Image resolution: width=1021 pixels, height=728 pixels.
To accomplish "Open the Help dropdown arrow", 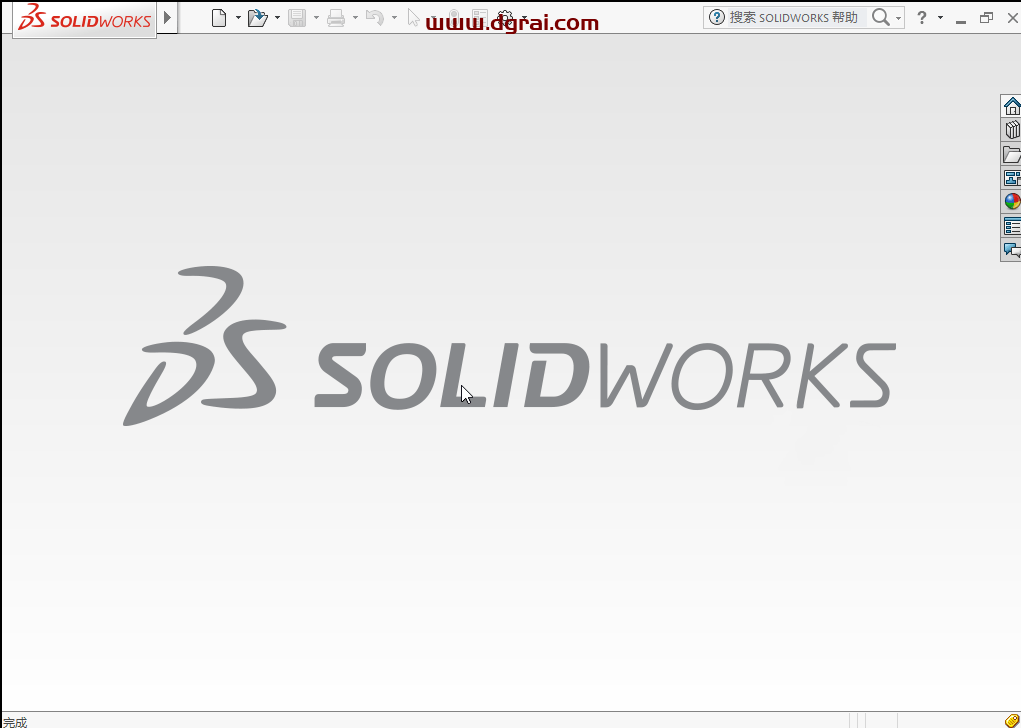I will 940,18.
